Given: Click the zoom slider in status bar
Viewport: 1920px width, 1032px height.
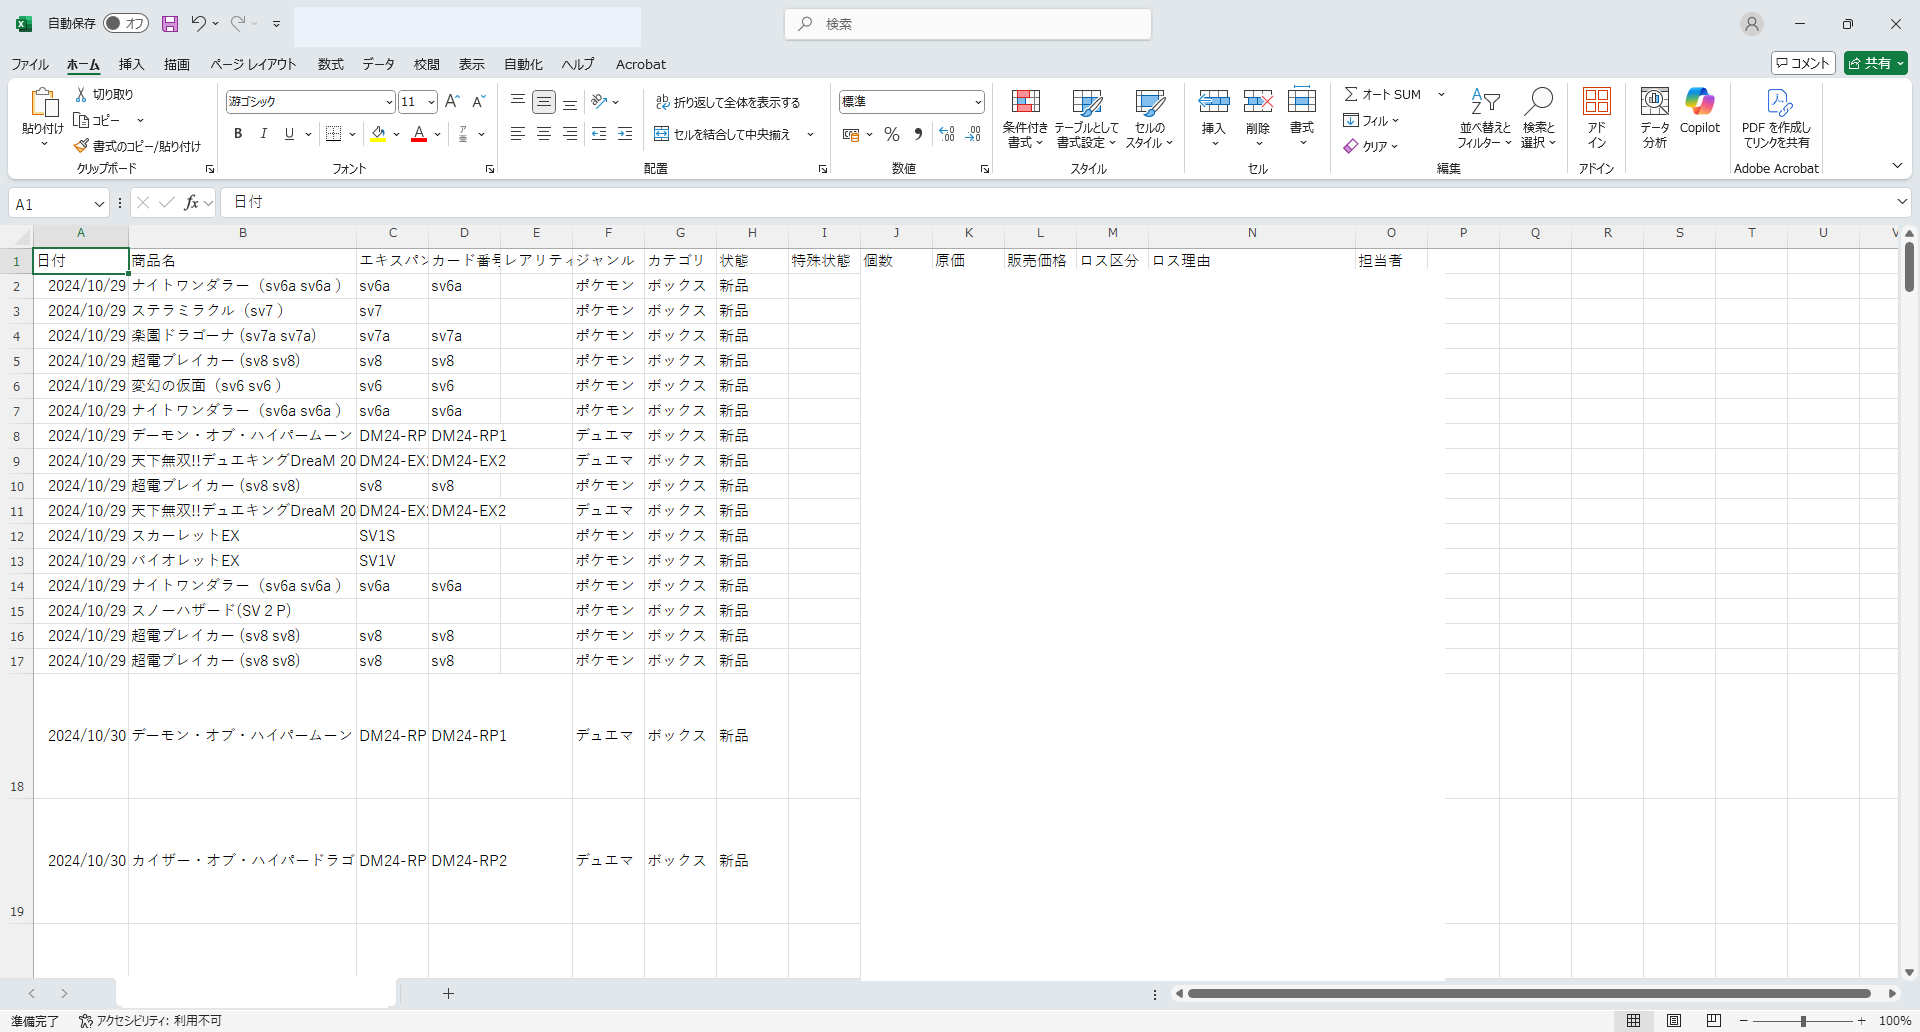Looking at the screenshot, I should (x=1803, y=1021).
